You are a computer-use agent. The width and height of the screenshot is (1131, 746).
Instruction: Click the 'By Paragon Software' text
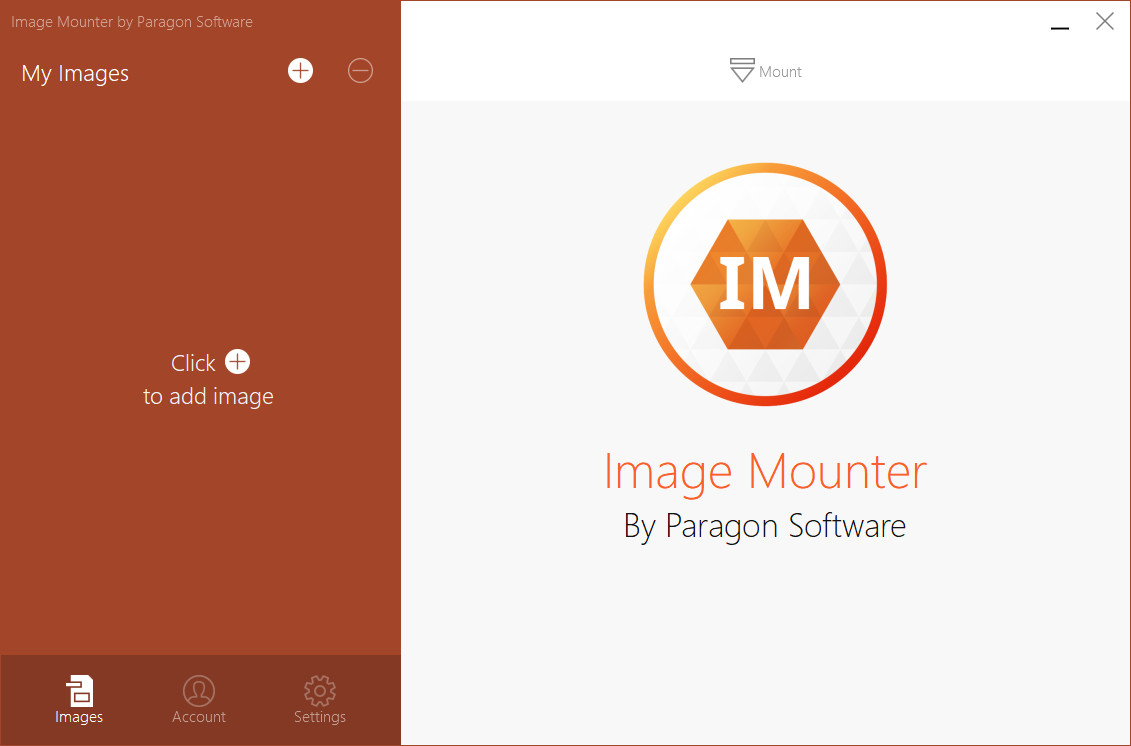(765, 526)
